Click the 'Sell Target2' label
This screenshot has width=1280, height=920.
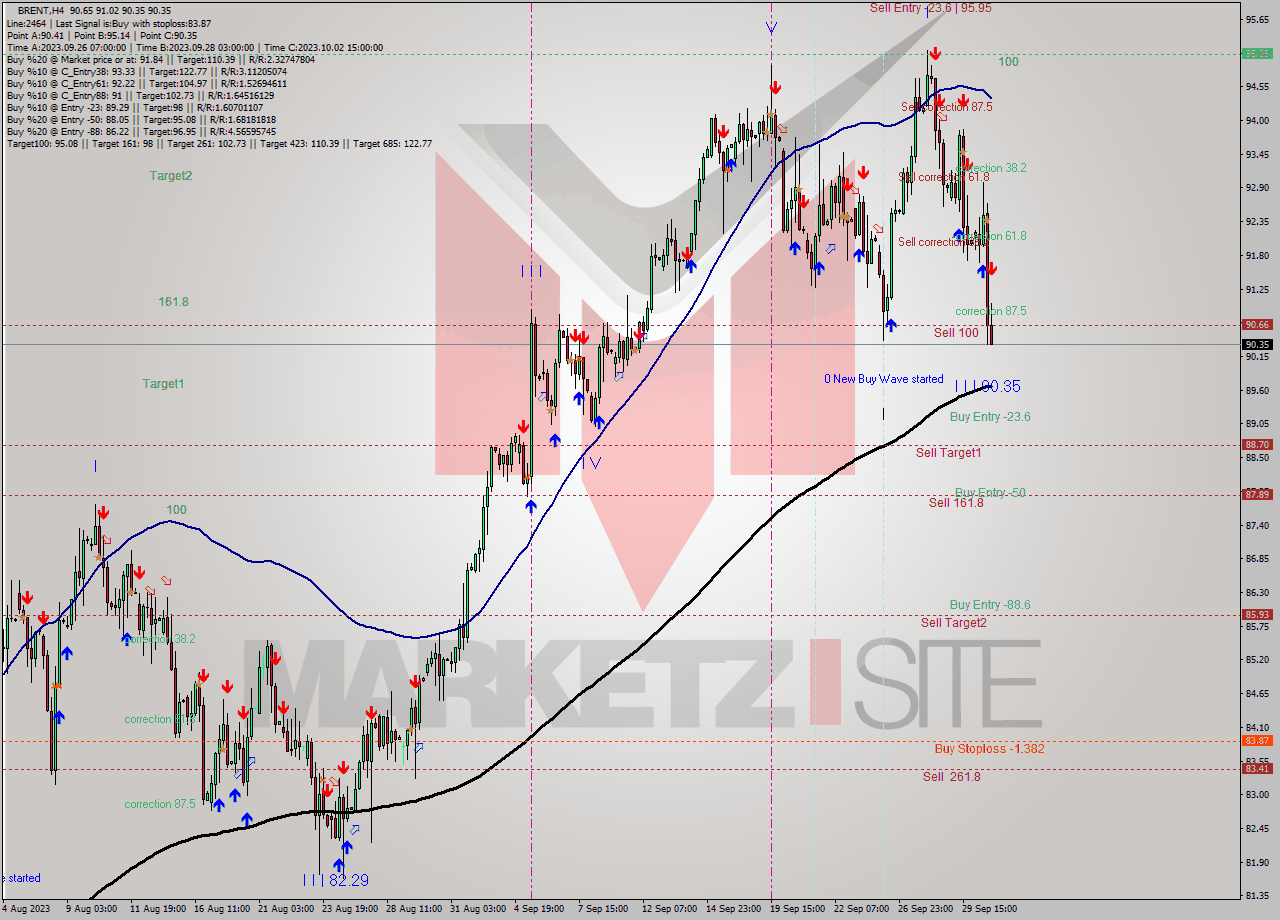pos(954,623)
